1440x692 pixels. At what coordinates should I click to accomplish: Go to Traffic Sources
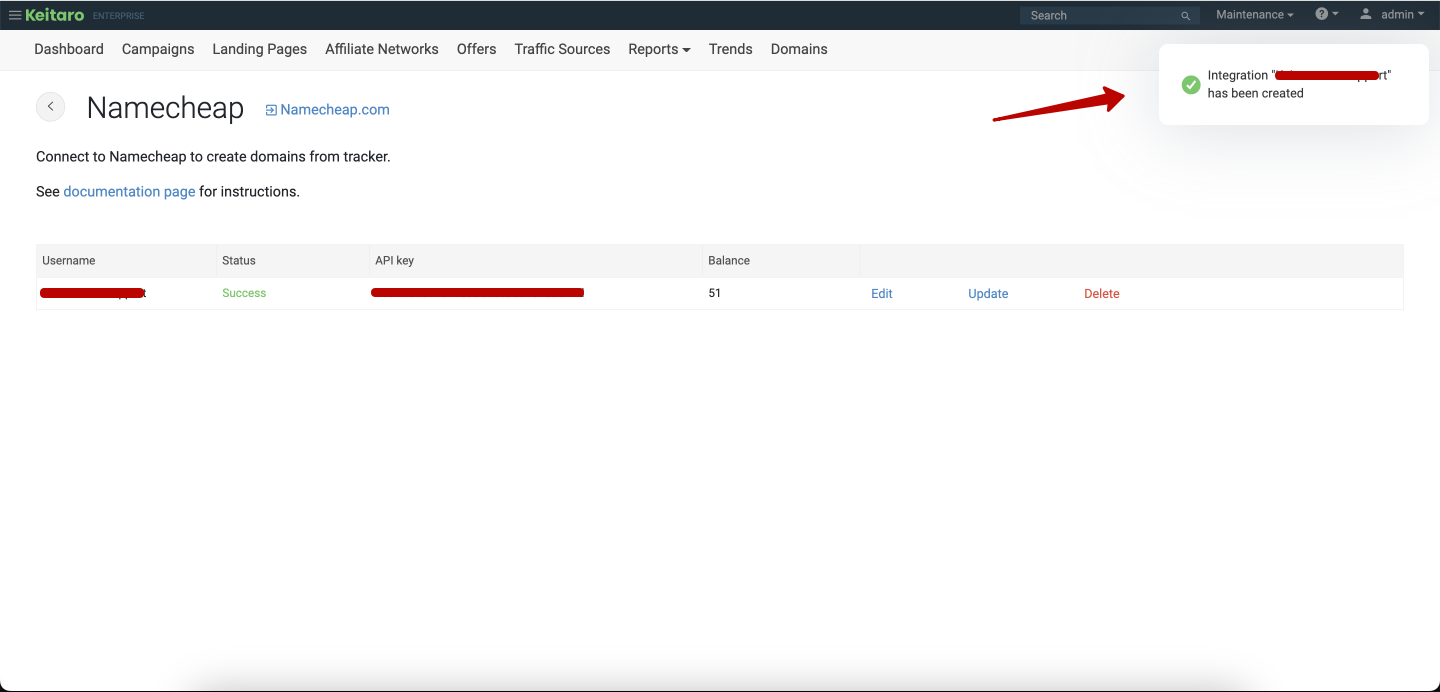coord(563,49)
